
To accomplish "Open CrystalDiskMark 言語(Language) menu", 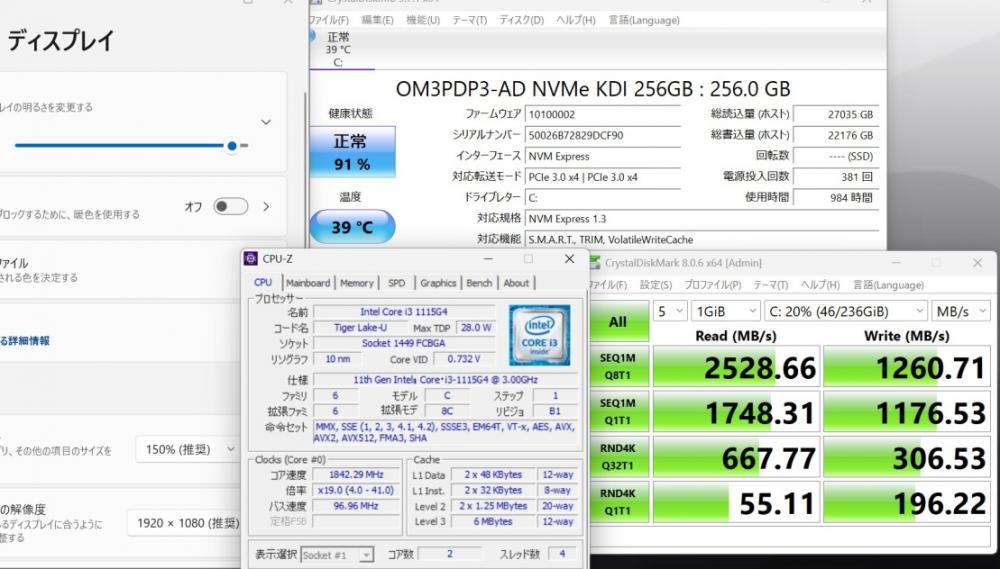I will pyautogui.click(x=888, y=284).
